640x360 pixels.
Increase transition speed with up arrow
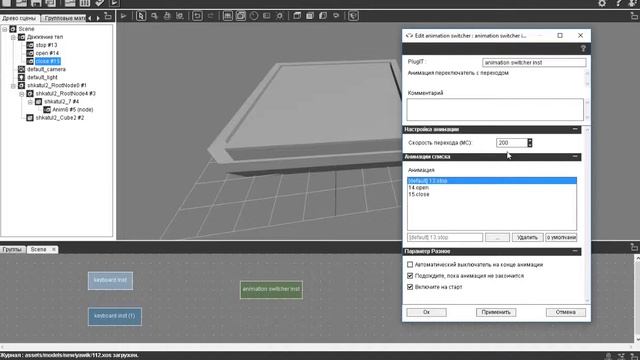530,140
